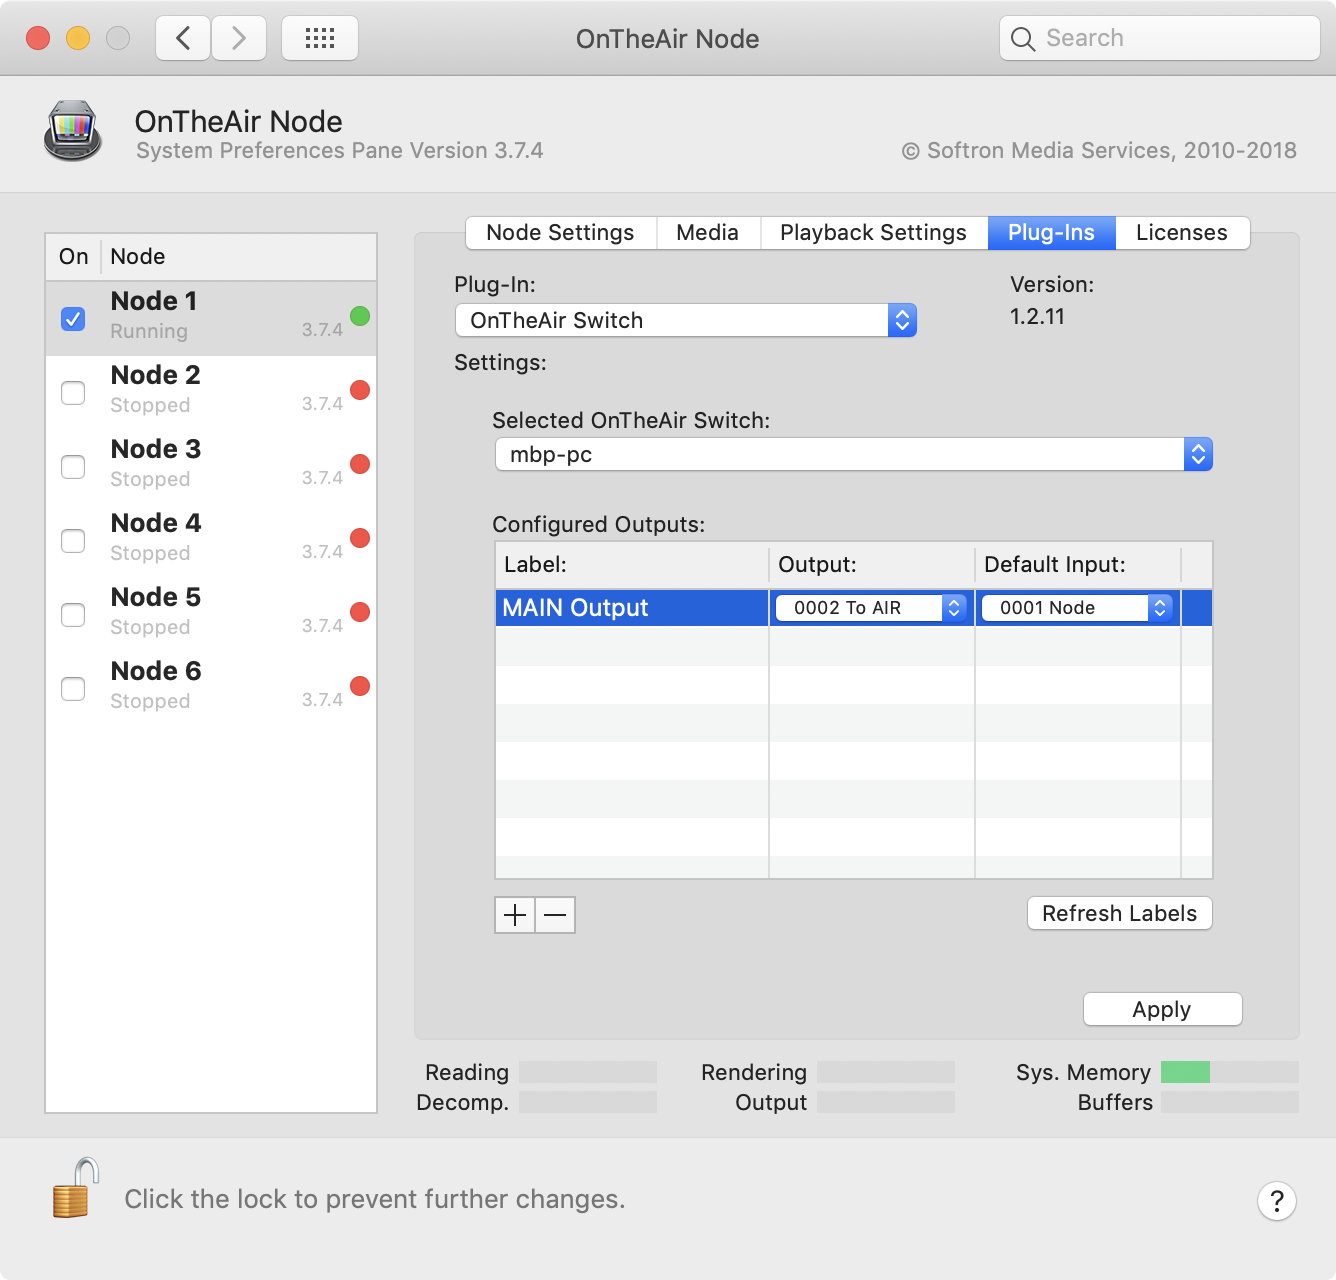
Task: Open the Output dropdown 0002 To AIR
Action: pyautogui.click(x=871, y=608)
